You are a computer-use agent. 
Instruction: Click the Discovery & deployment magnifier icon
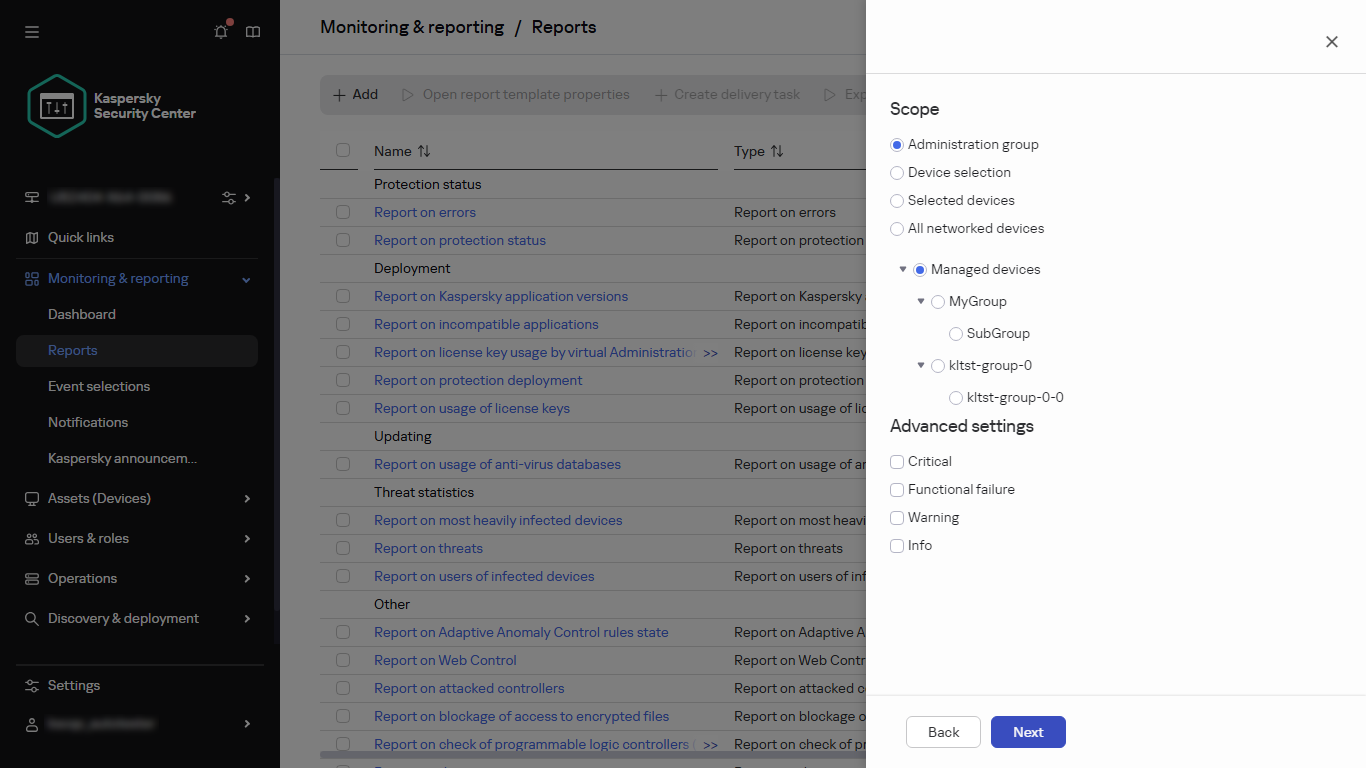(30, 618)
